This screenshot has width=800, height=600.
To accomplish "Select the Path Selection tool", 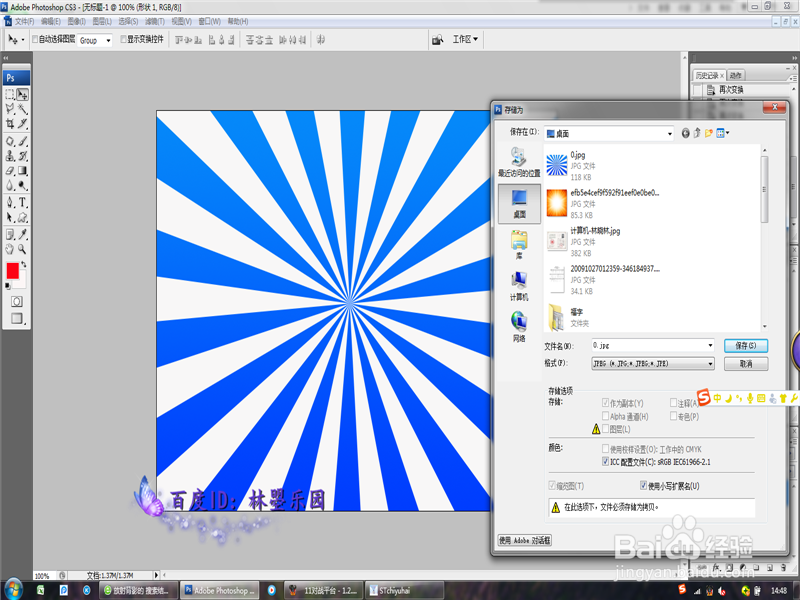I will [x=10, y=217].
